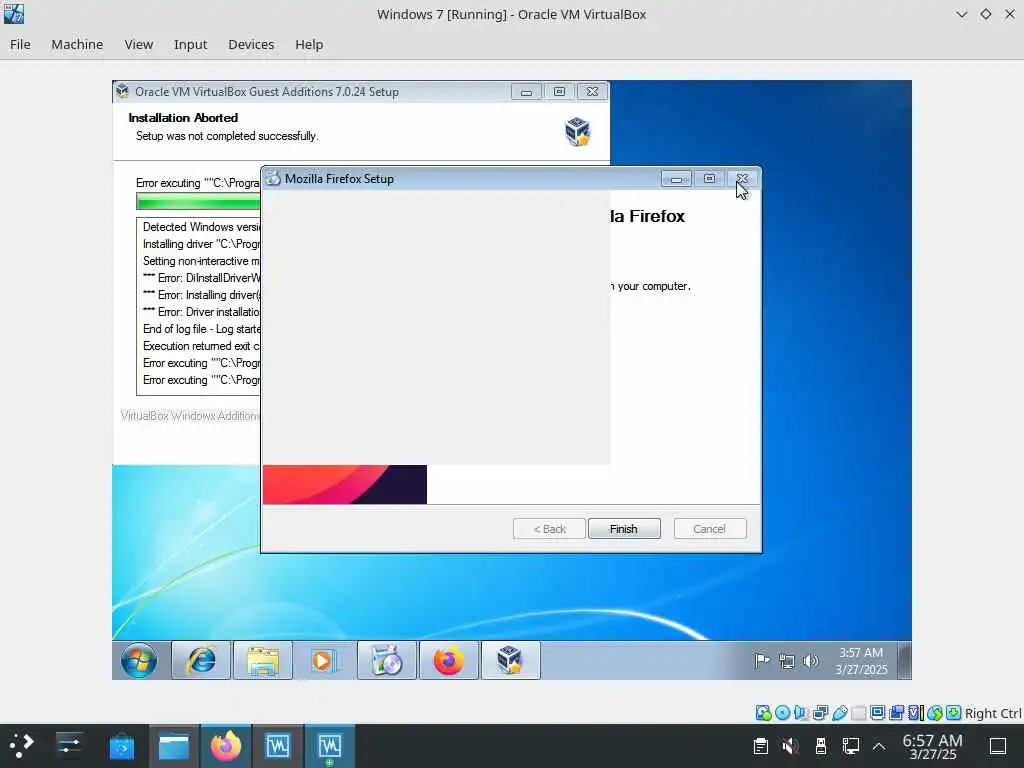Select the 'Execution returned exit c' log line
The image size is (1024, 768).
[201, 345]
